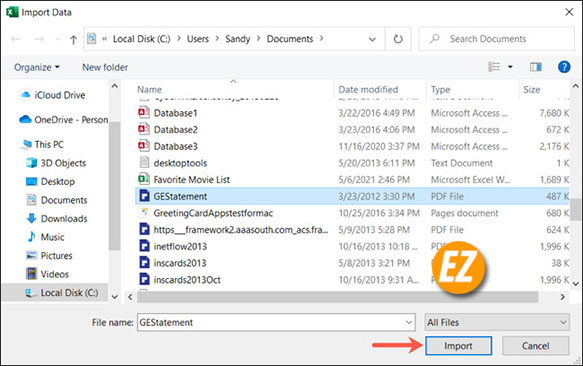
Task: Toggle the preview pane icon
Action: pos(535,67)
